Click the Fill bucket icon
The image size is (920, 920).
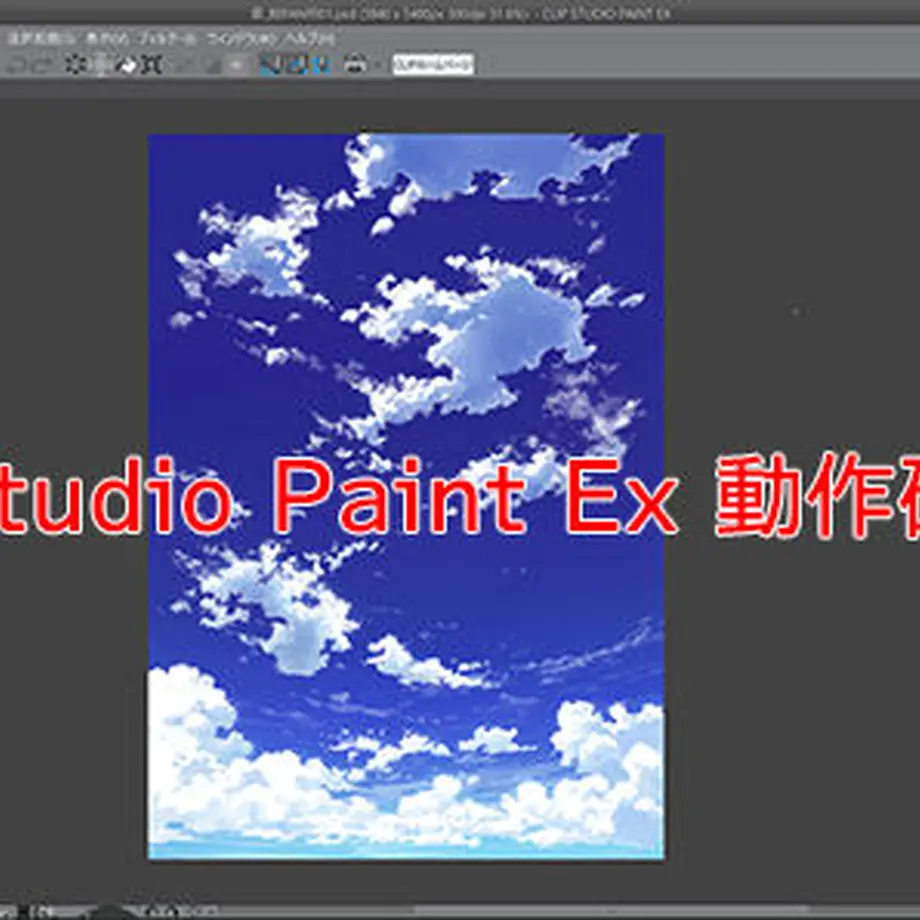click(x=126, y=65)
